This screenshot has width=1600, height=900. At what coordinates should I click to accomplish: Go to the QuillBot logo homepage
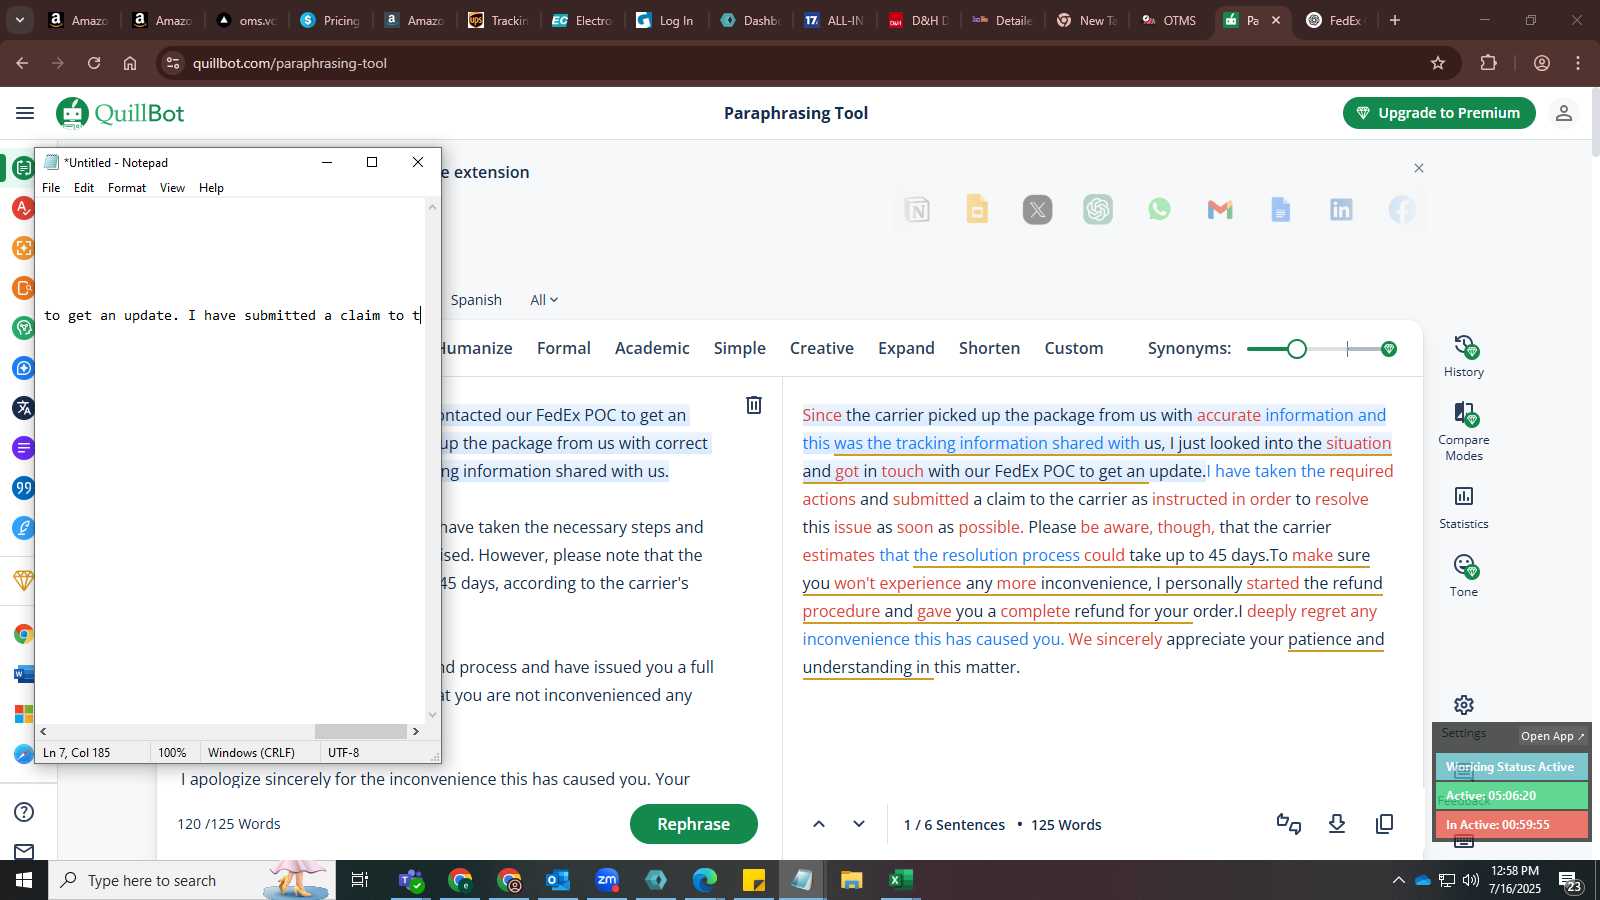pos(120,113)
